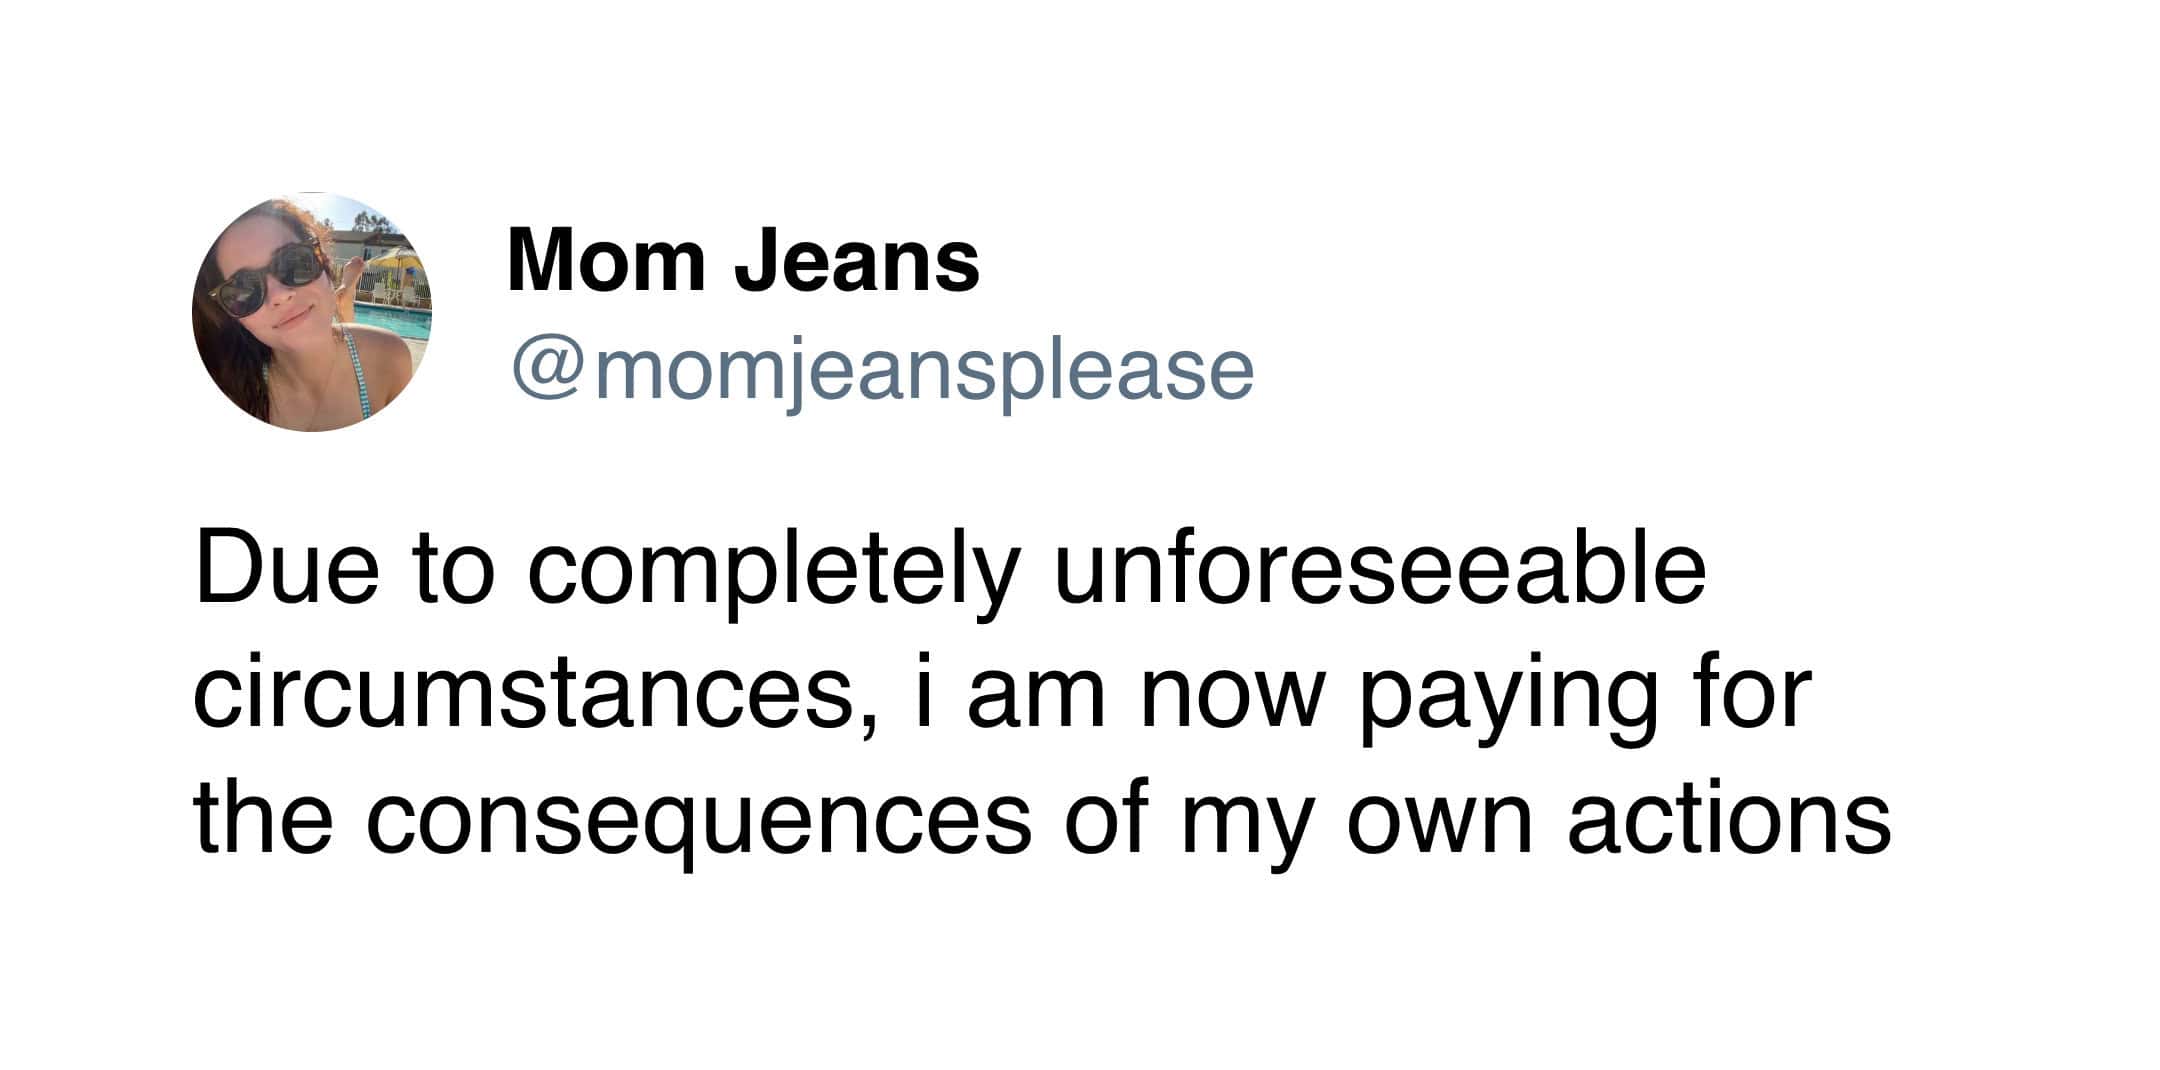2160x1070 pixels.
Task: Open the Mom Jeans display name
Action: [x=743, y=260]
